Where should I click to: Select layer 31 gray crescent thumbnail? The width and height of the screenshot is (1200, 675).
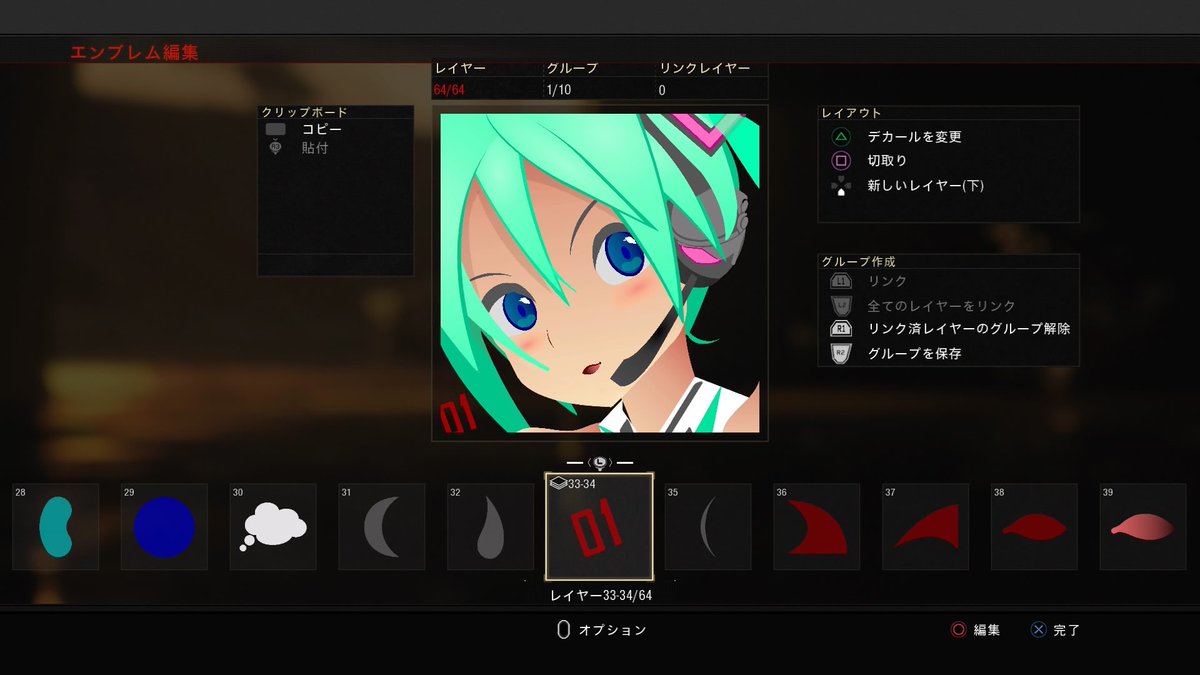click(x=382, y=527)
